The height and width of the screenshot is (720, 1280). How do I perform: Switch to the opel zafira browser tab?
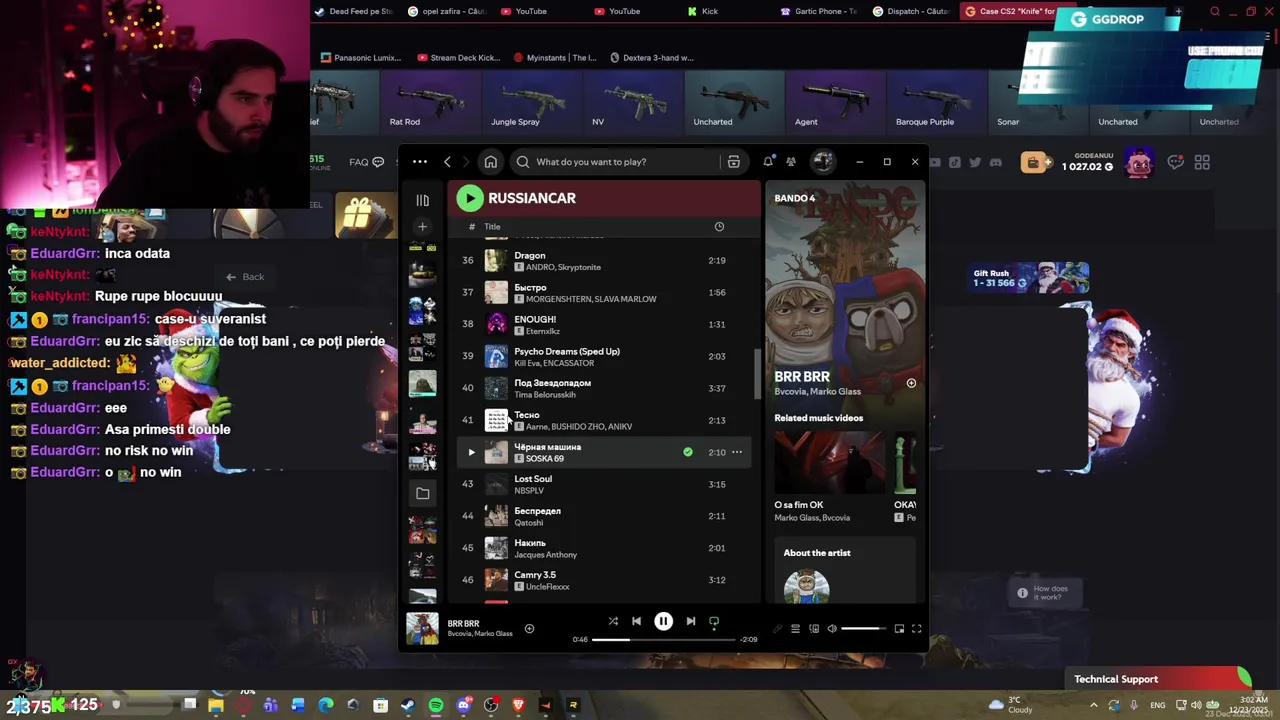[447, 11]
